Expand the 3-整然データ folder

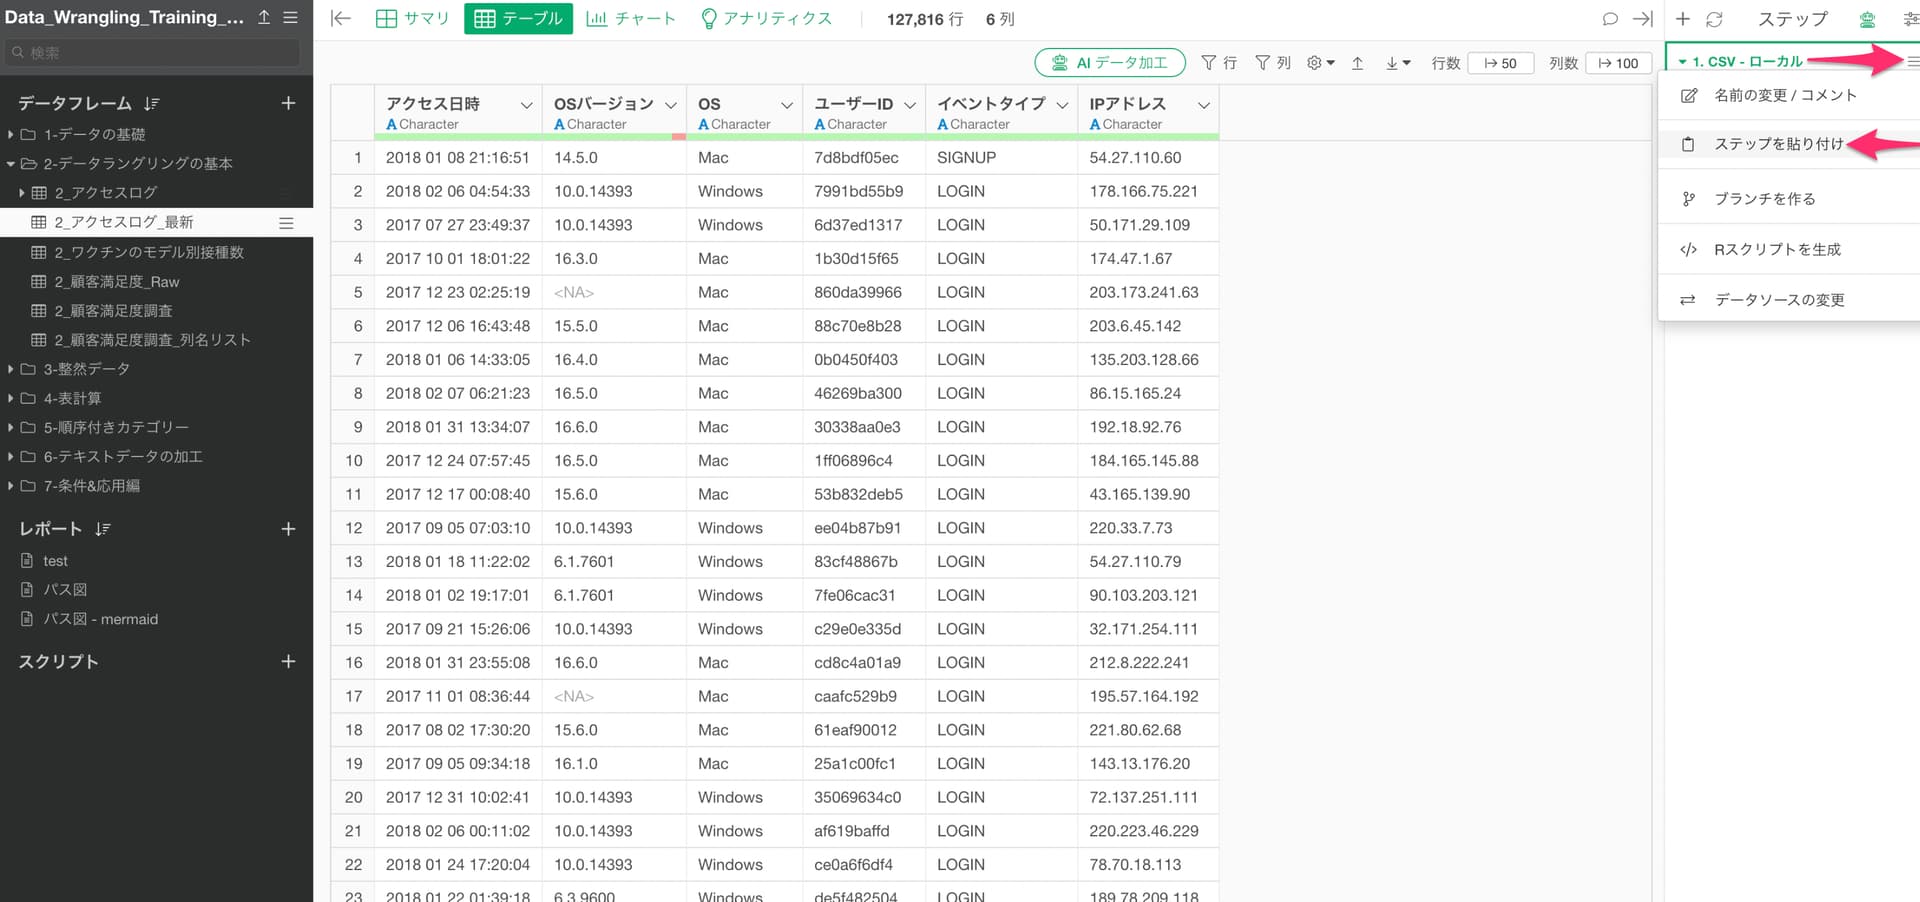tap(11, 369)
